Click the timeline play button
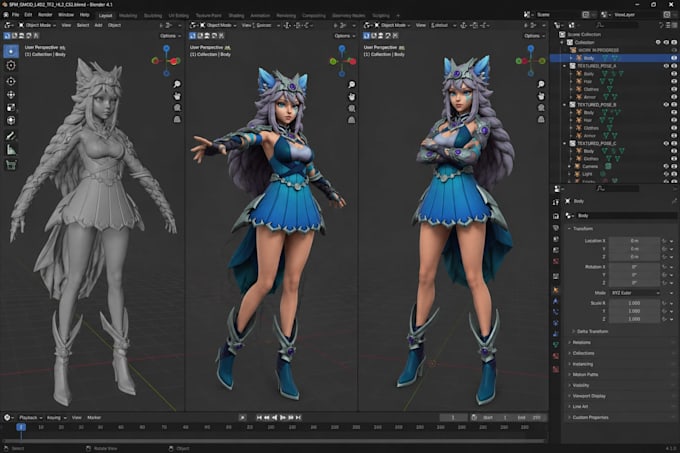 click(283, 417)
